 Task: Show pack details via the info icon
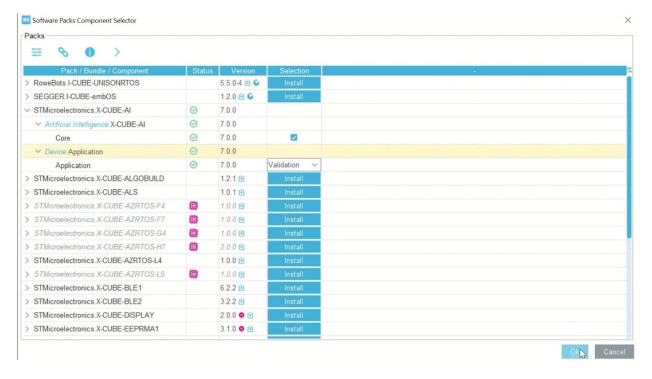coord(90,52)
